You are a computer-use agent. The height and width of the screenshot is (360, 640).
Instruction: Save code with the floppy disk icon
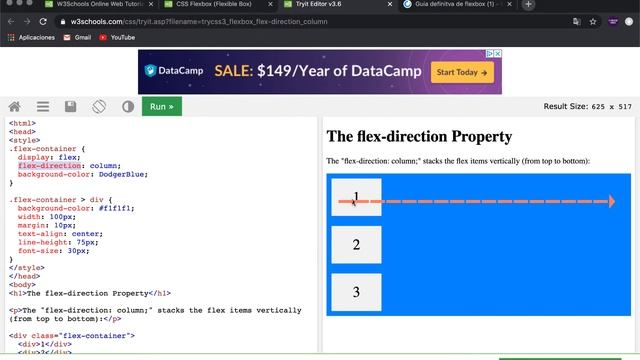(71, 107)
